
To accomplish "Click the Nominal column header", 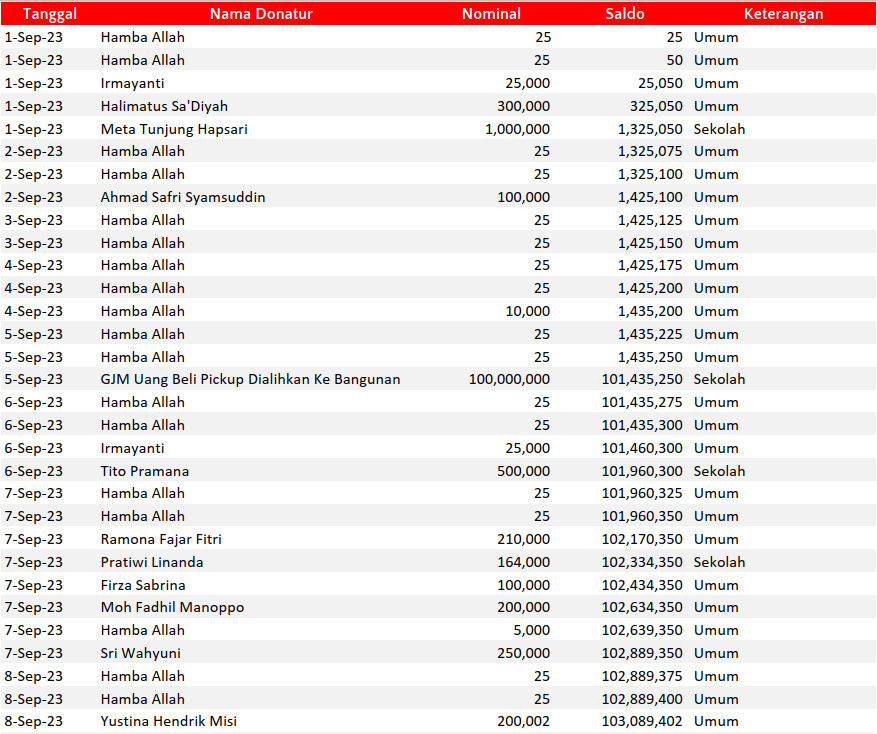I will point(491,14).
